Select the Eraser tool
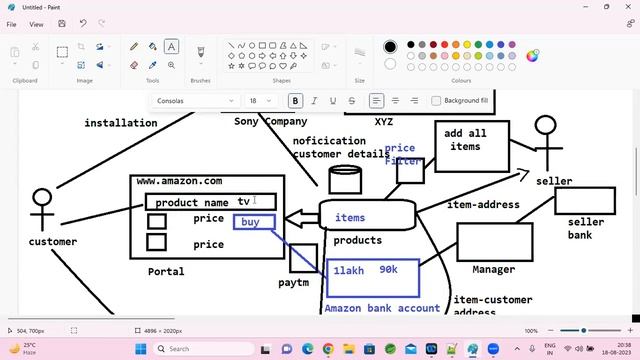This screenshot has height=360, width=640. coord(134,65)
